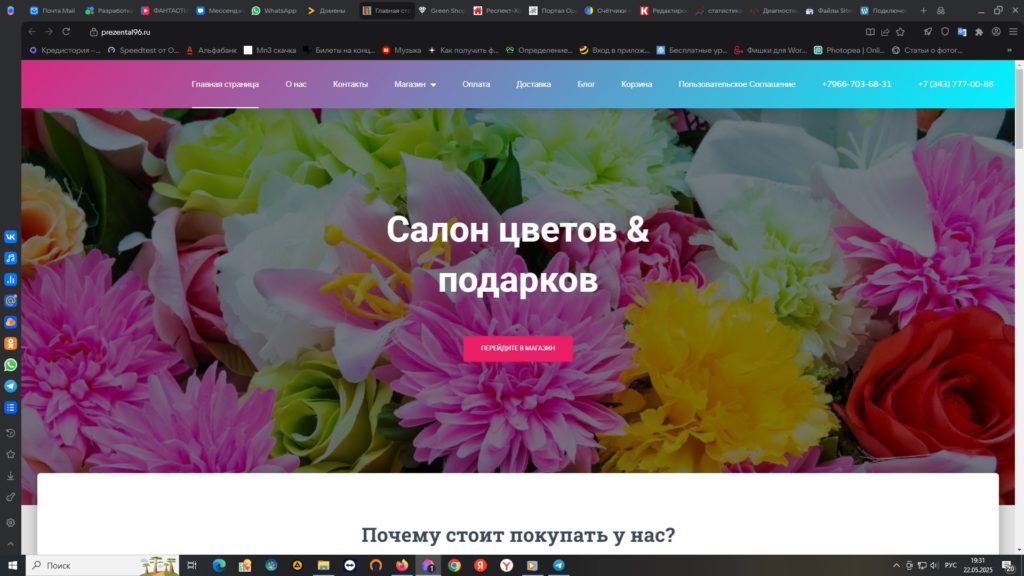Switch to Домены browser tab
The image size is (1024, 576).
(328, 10)
